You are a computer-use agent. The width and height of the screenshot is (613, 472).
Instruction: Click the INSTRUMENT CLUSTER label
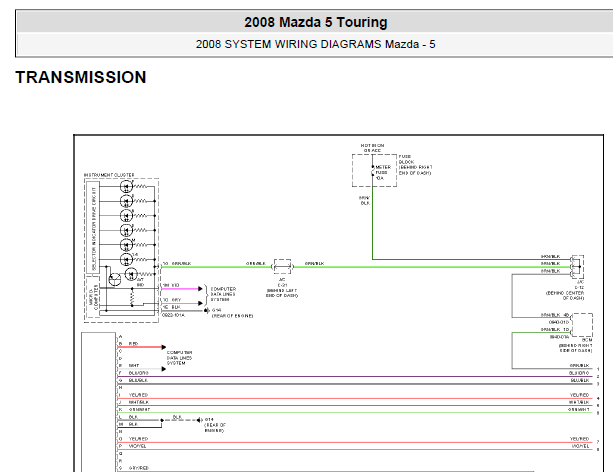click(109, 175)
